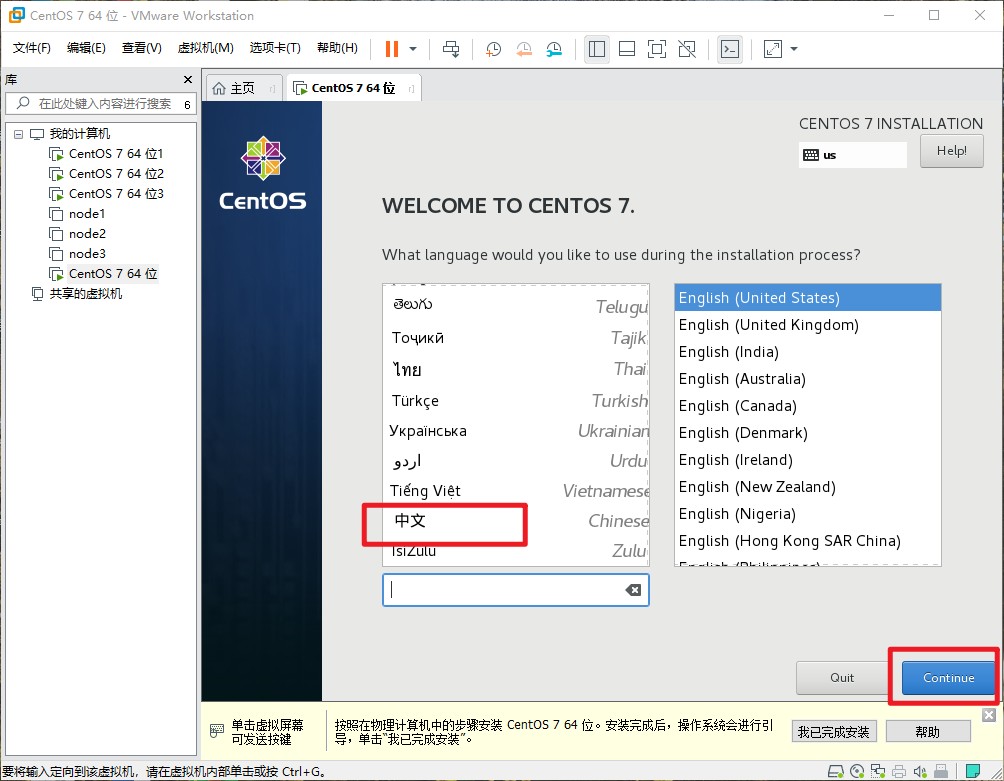Click 我已完成安装 button

[x=834, y=732]
